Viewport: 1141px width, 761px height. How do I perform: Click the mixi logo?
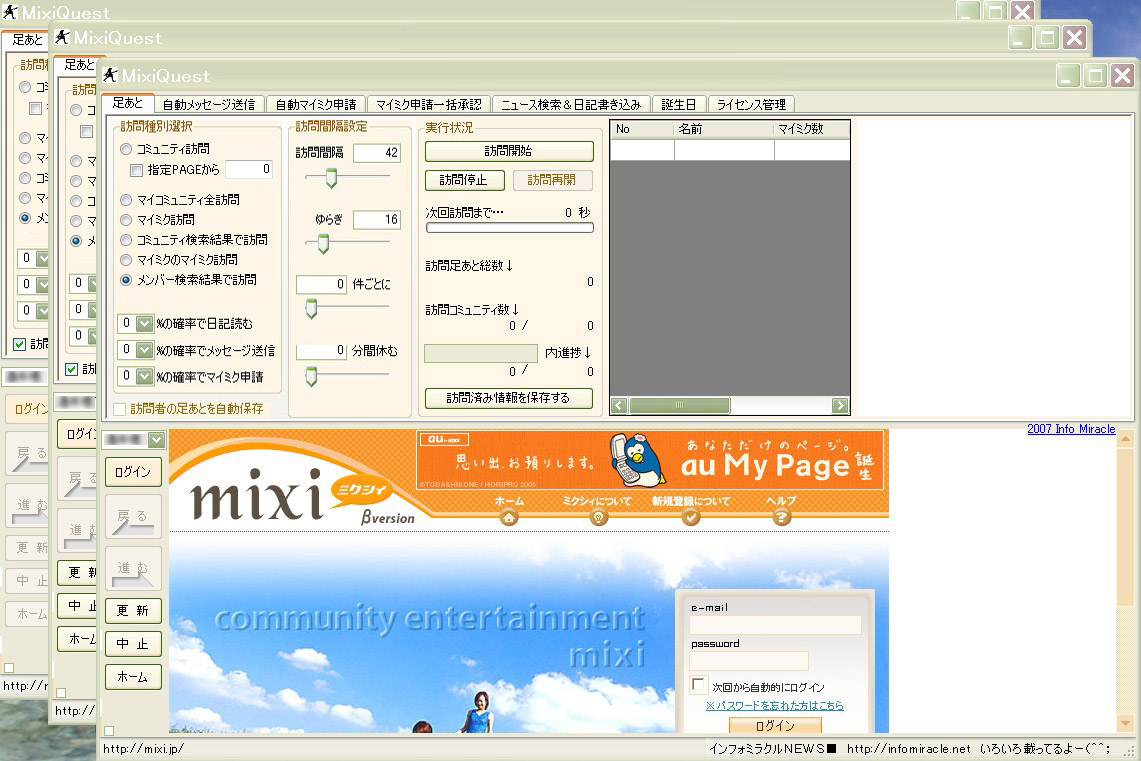tap(257, 495)
